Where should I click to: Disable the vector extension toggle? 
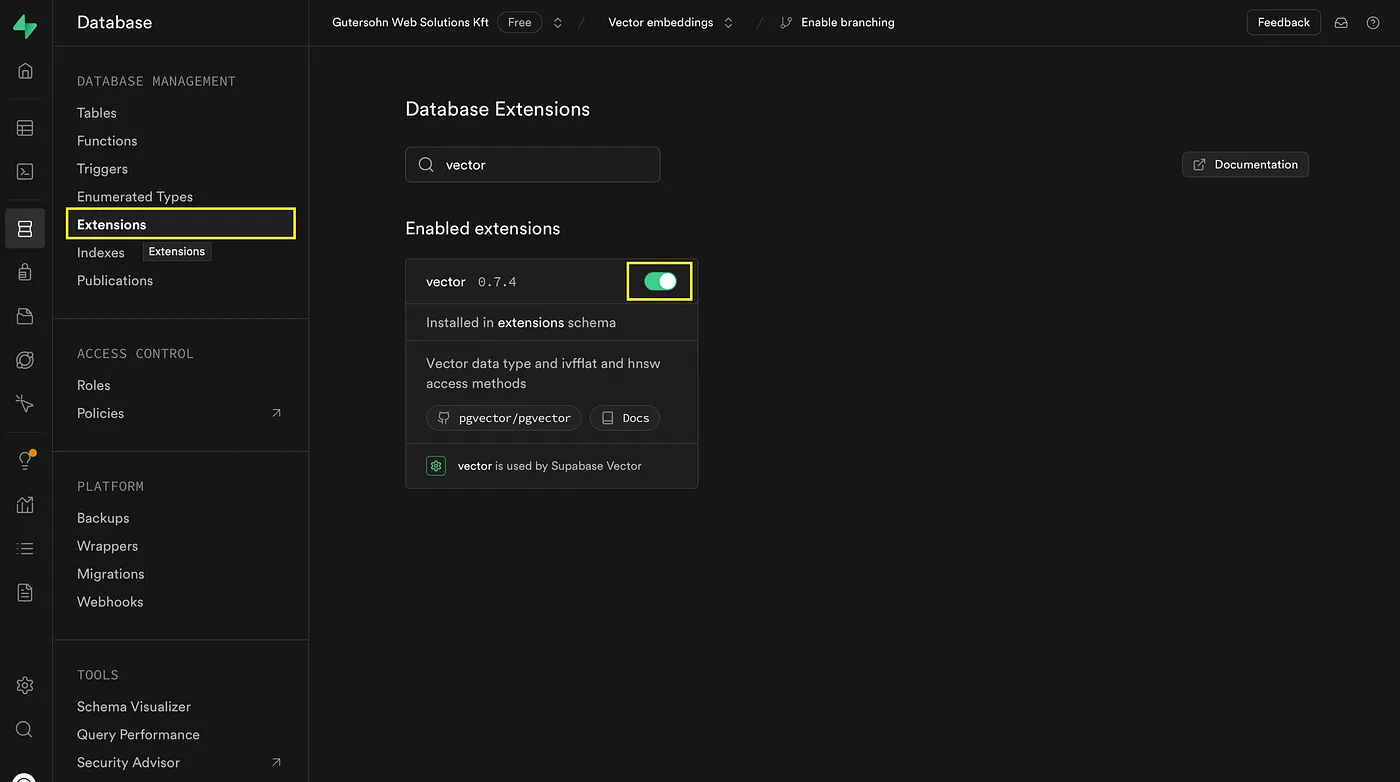click(660, 282)
